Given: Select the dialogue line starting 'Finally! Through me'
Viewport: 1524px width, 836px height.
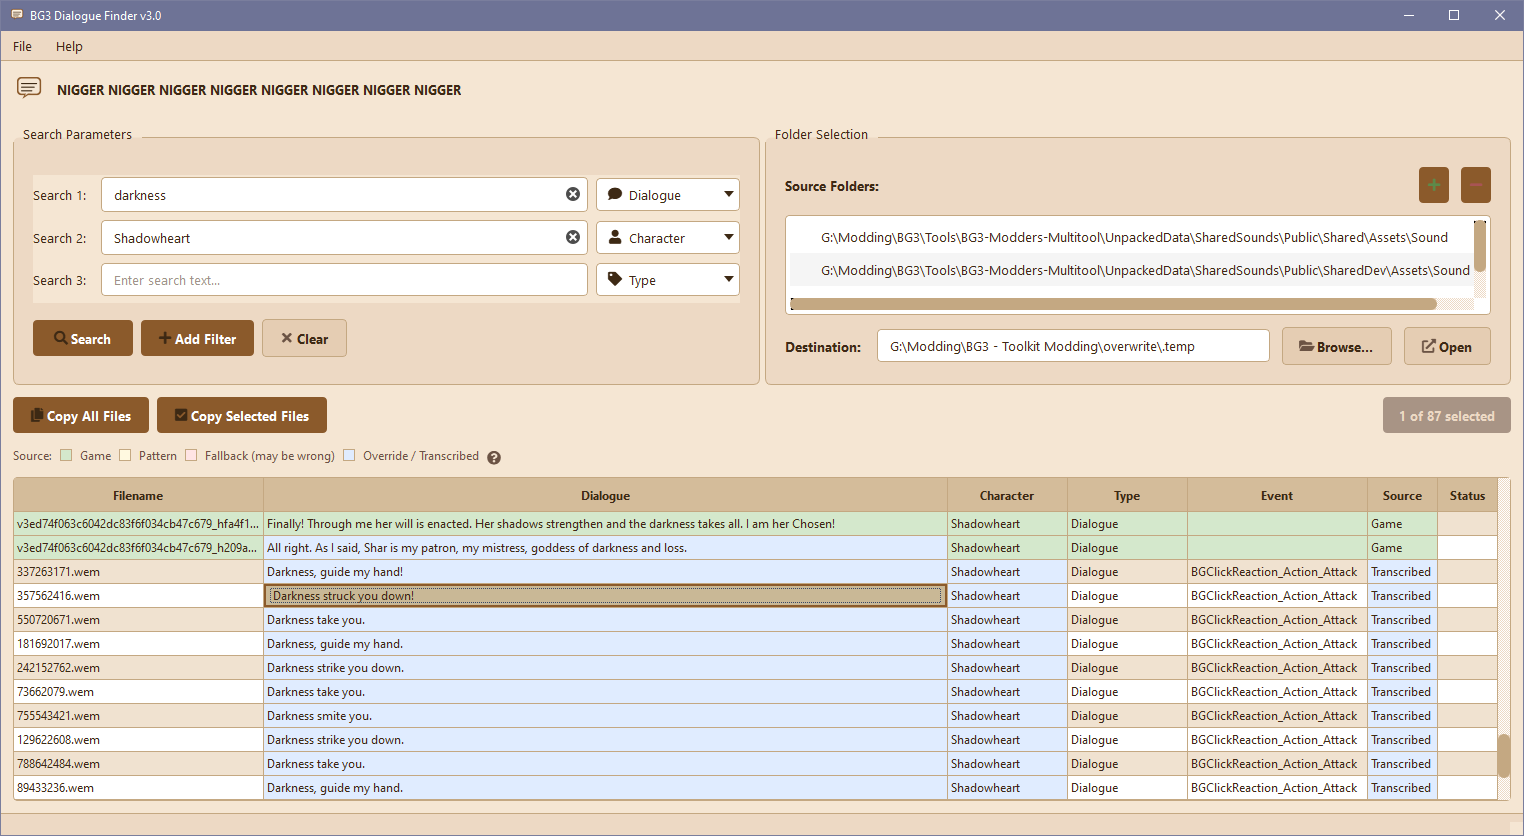Looking at the screenshot, I should coord(605,523).
